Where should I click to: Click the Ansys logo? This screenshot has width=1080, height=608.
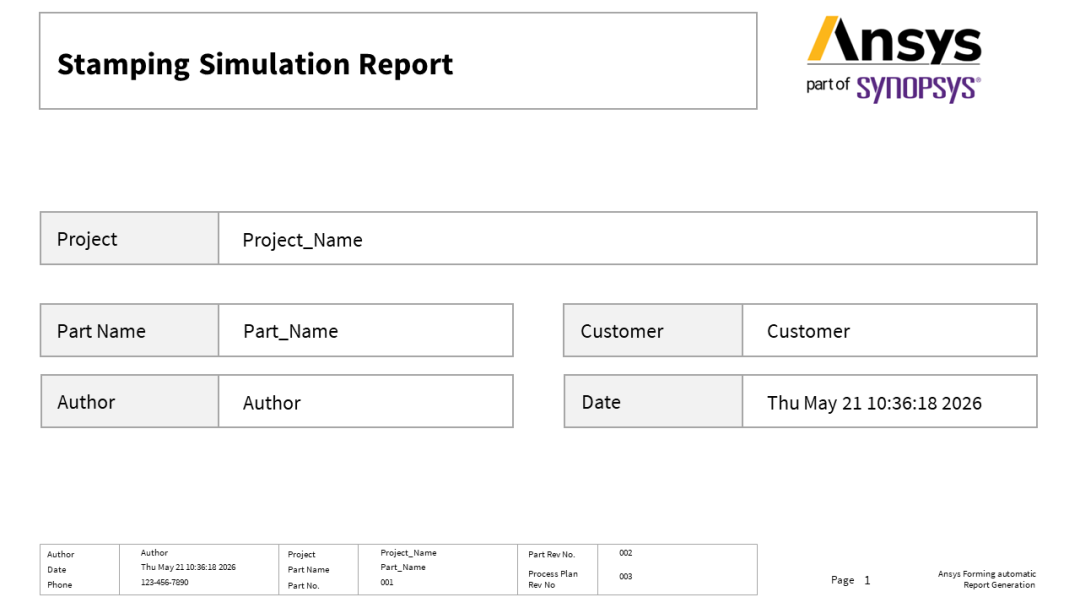click(894, 39)
